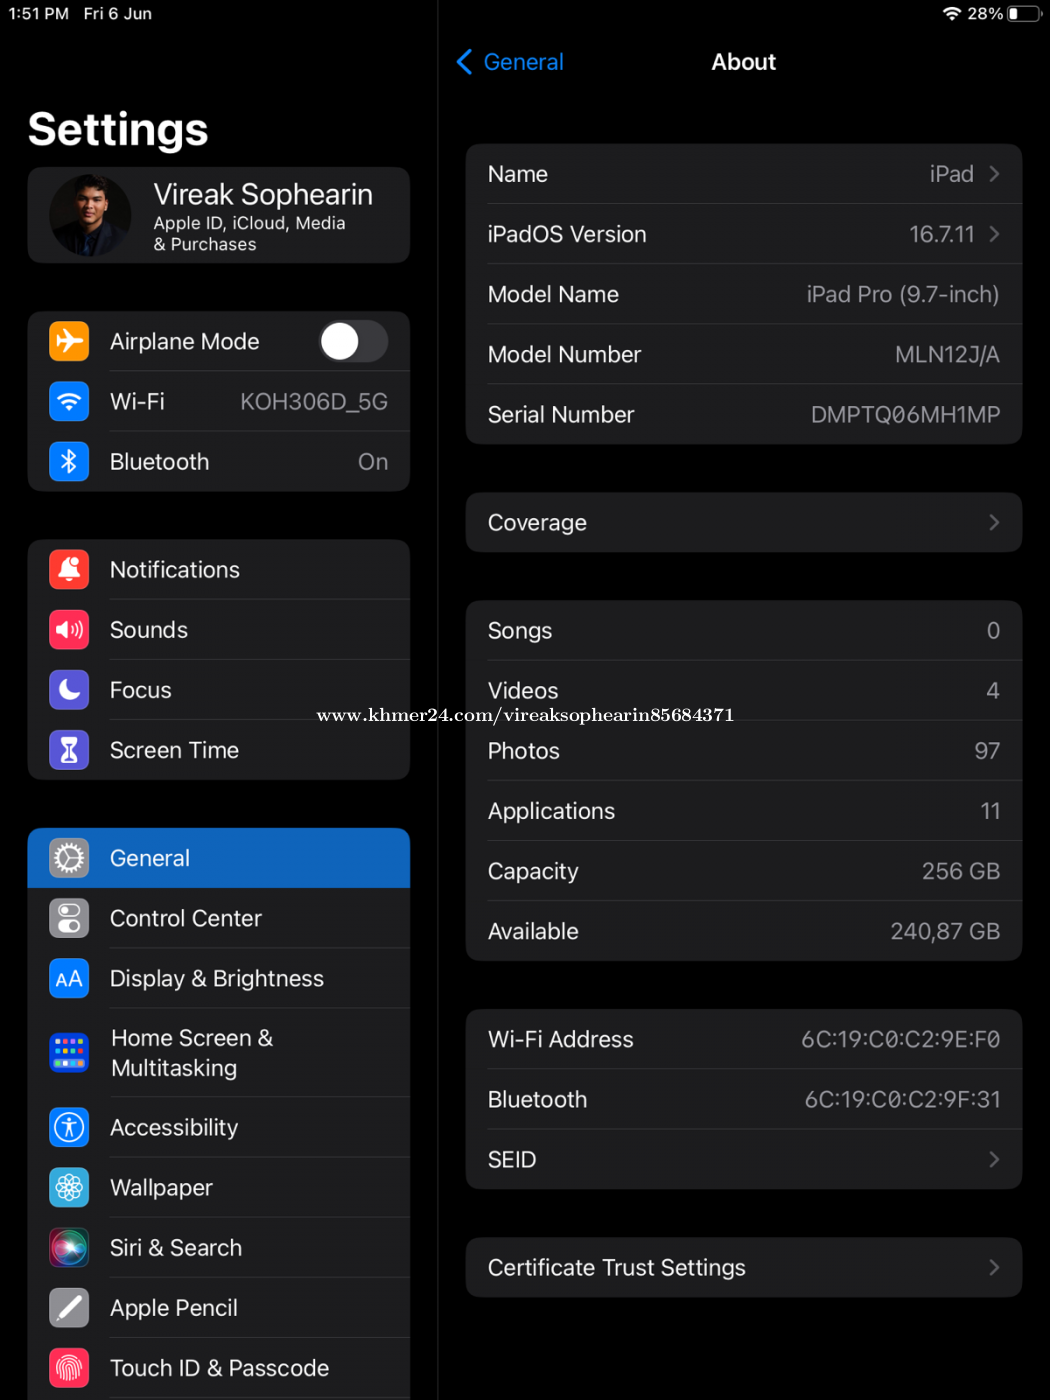
Task: Open Home Screen & Multitasking settings
Action: 219,1052
